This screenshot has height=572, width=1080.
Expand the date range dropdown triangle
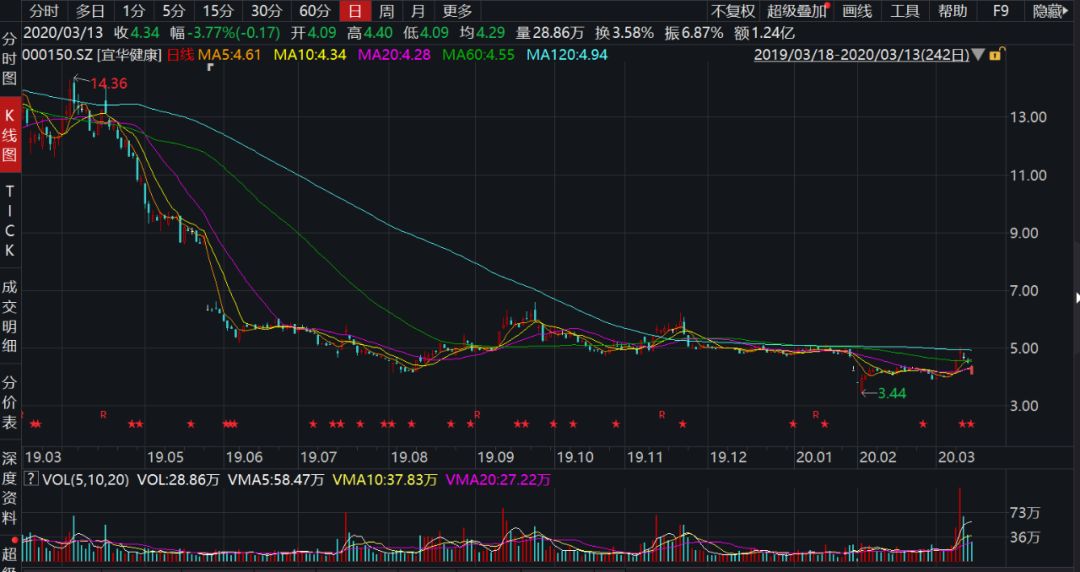coord(977,54)
